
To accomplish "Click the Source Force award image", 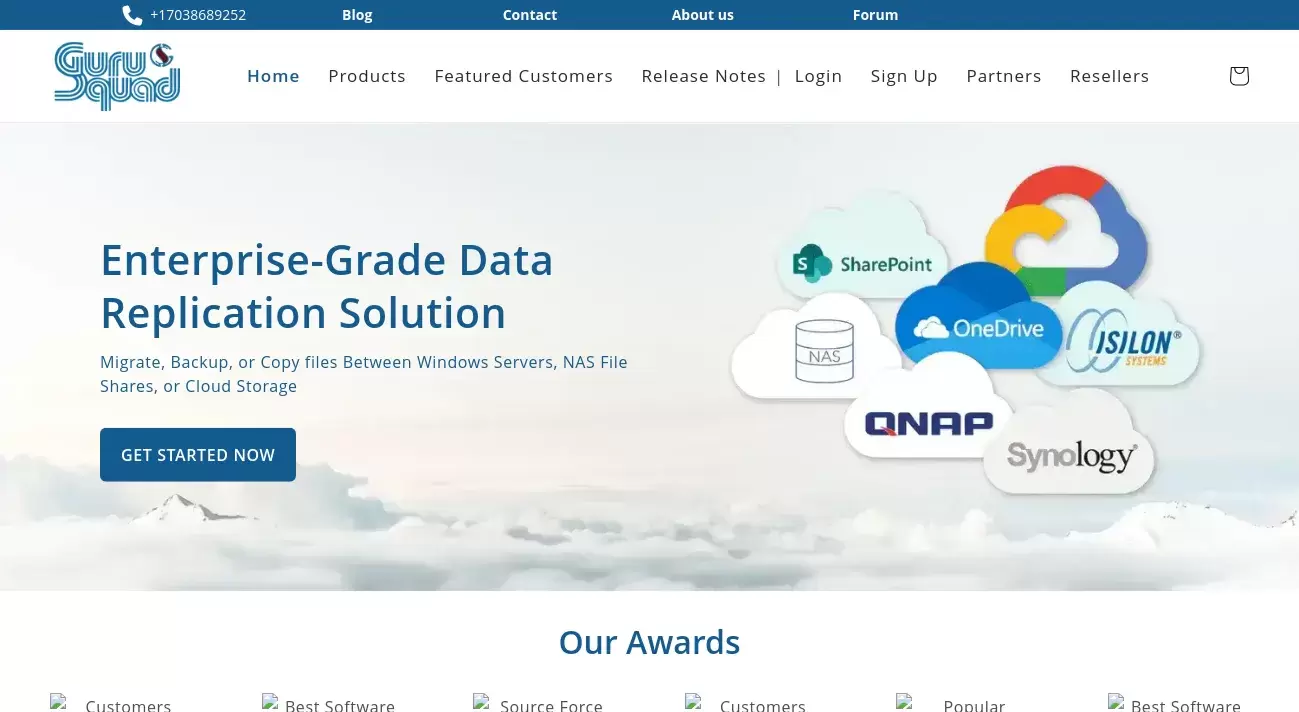I will click(542, 703).
